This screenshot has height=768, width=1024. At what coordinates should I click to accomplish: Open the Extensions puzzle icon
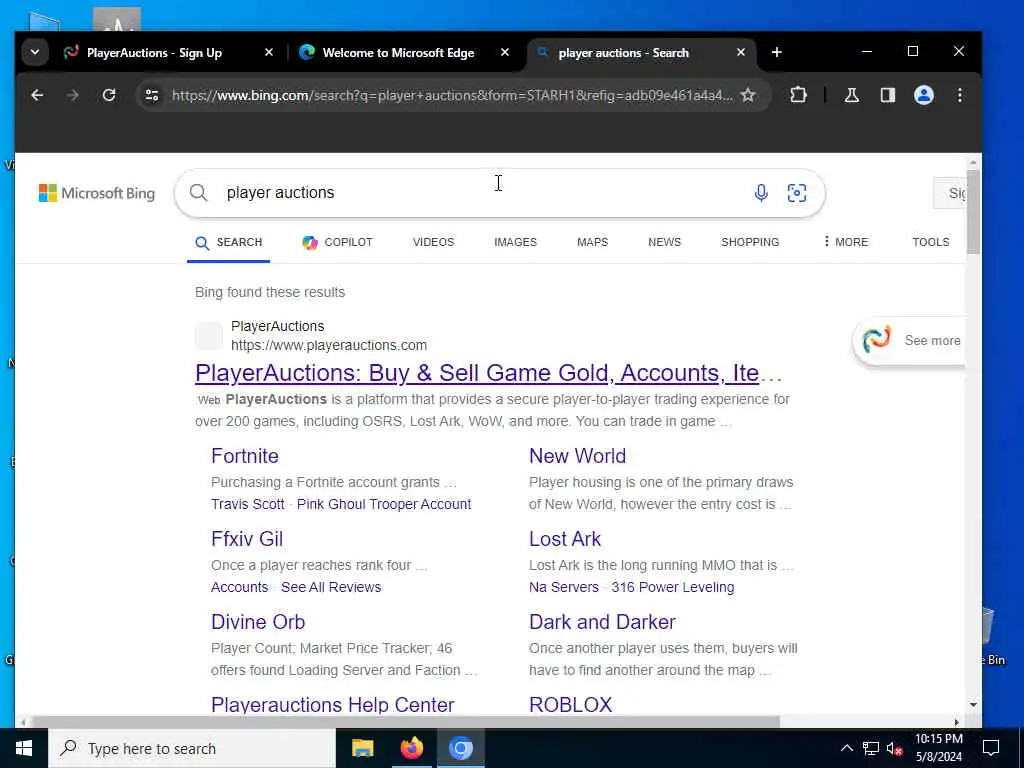coord(798,95)
